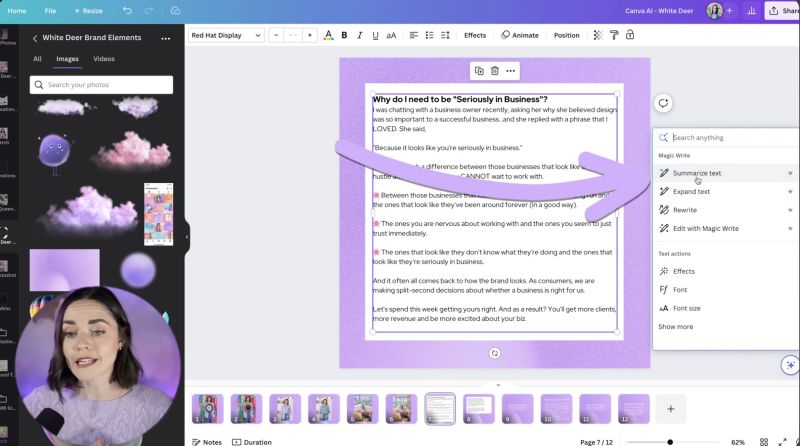Open line spacing options
The image size is (800, 446).
445,35
